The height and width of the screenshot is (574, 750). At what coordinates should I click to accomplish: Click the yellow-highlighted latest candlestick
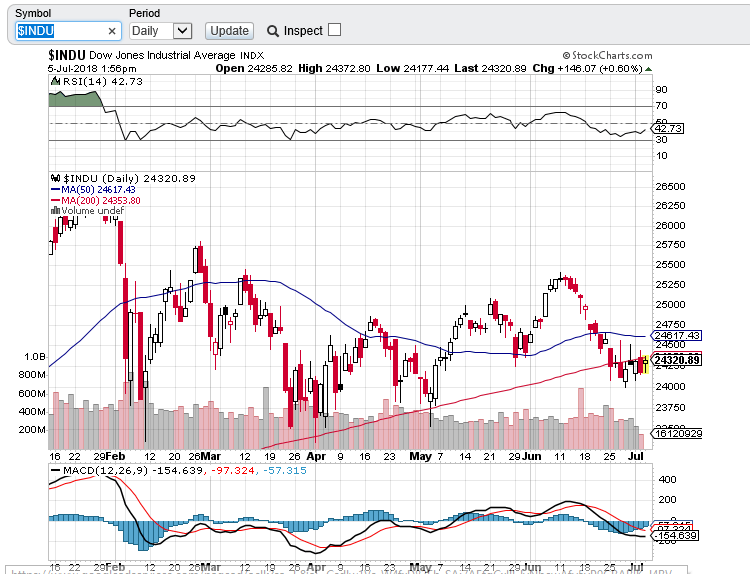point(646,364)
